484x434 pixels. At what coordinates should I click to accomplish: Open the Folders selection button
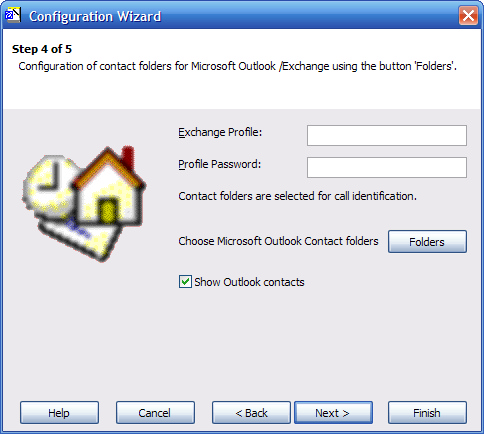(x=427, y=241)
